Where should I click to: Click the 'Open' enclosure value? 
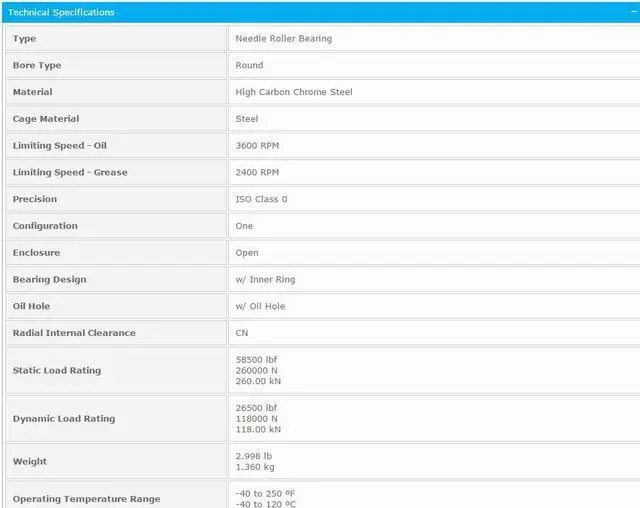247,253
